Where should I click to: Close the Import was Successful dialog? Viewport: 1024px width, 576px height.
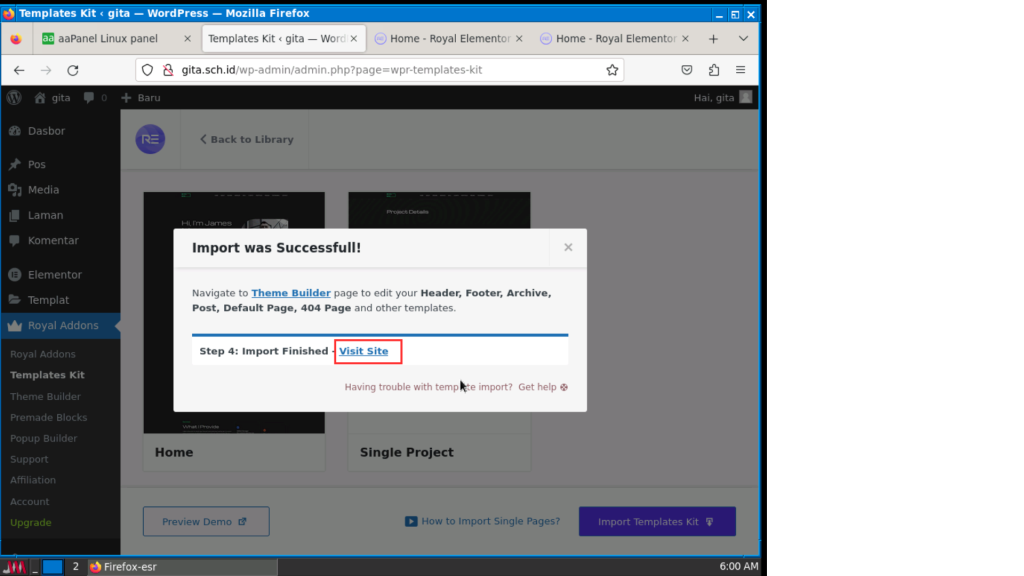(x=568, y=247)
